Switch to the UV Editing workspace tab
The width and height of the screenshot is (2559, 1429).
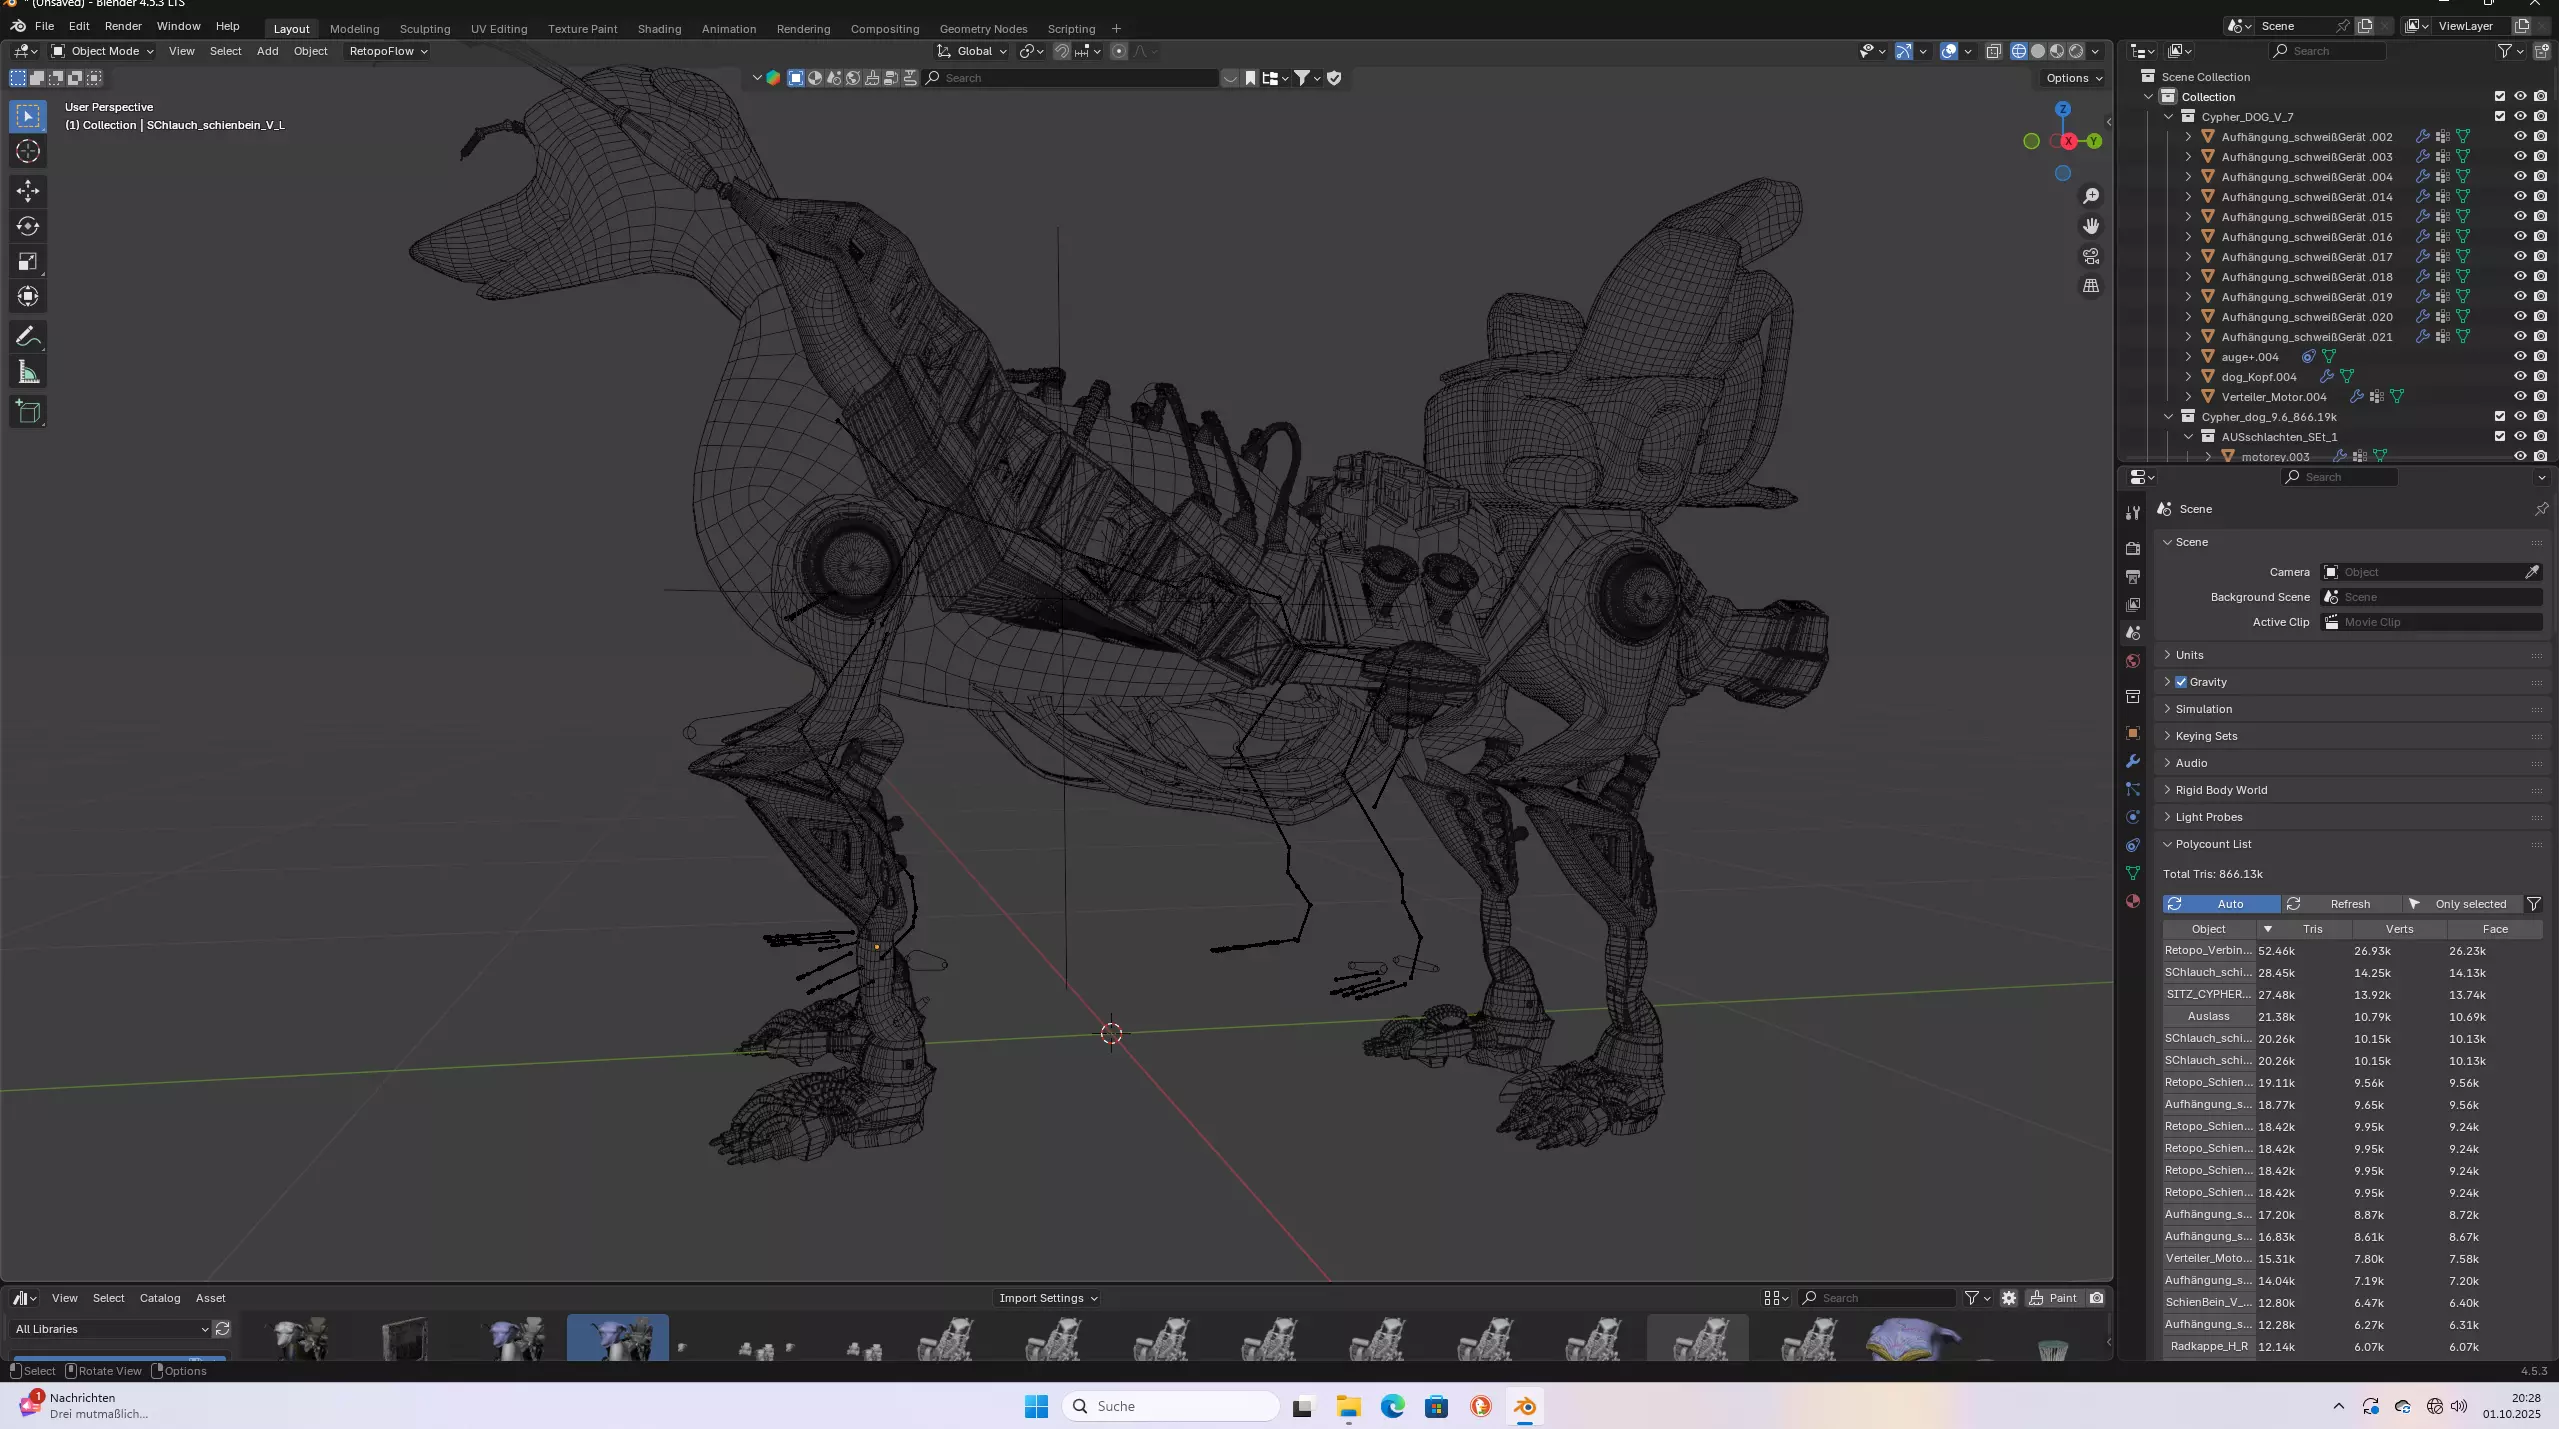coord(499,29)
